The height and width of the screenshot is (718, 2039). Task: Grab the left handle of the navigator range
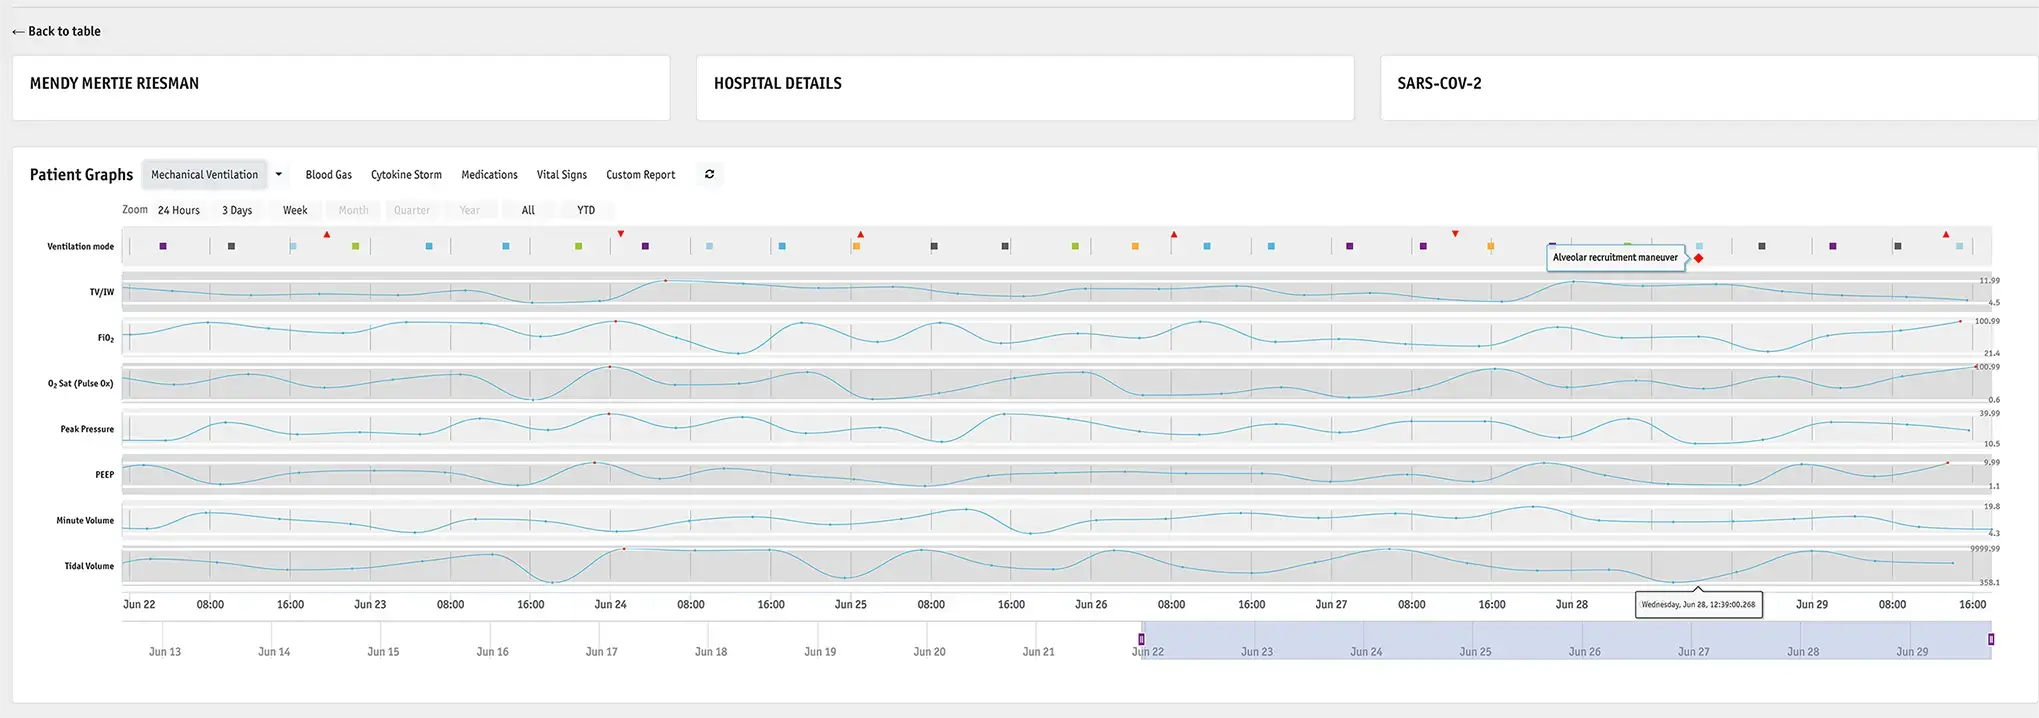[x=1141, y=639]
